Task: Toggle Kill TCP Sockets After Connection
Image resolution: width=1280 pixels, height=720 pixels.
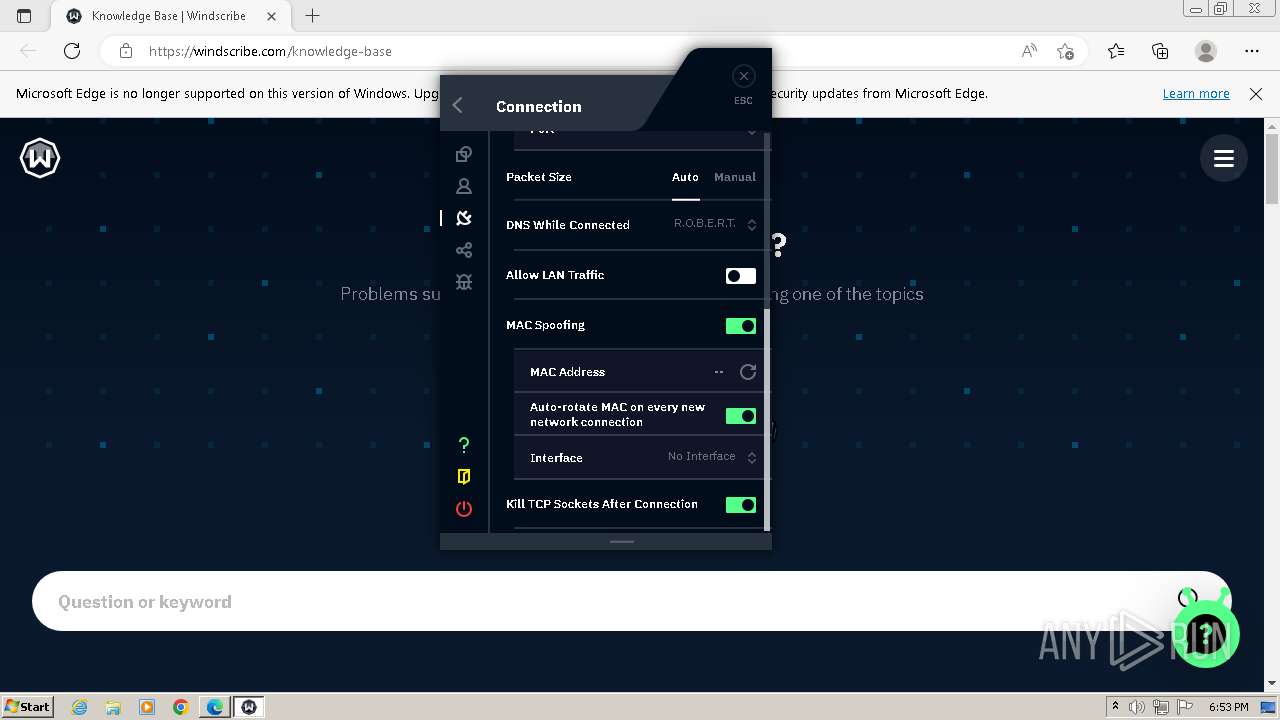Action: tap(741, 505)
